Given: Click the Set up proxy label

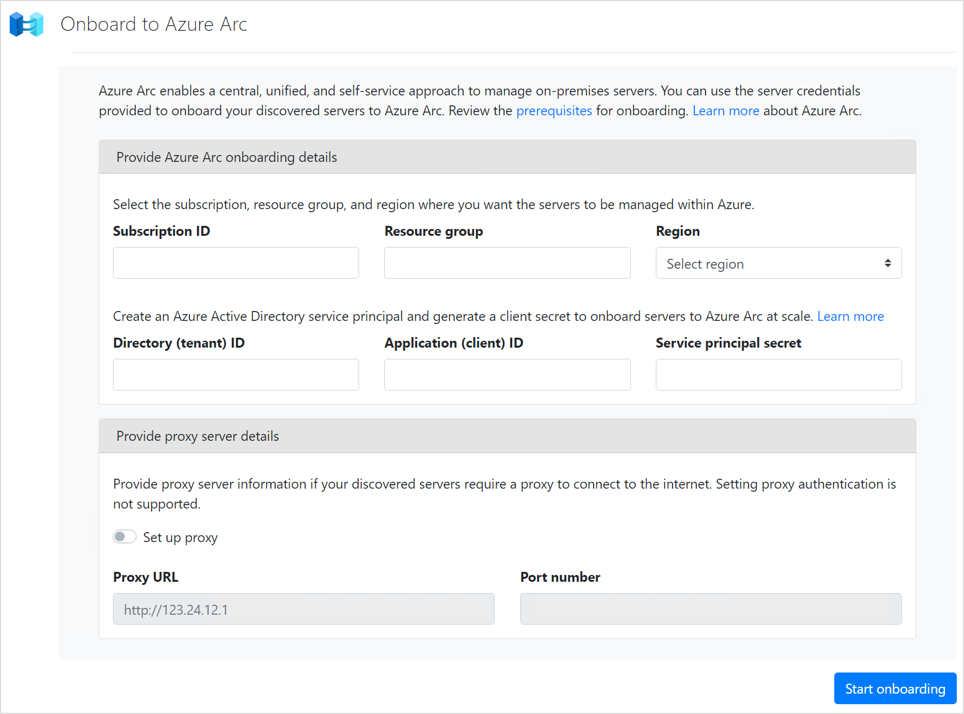Looking at the screenshot, I should point(180,538).
